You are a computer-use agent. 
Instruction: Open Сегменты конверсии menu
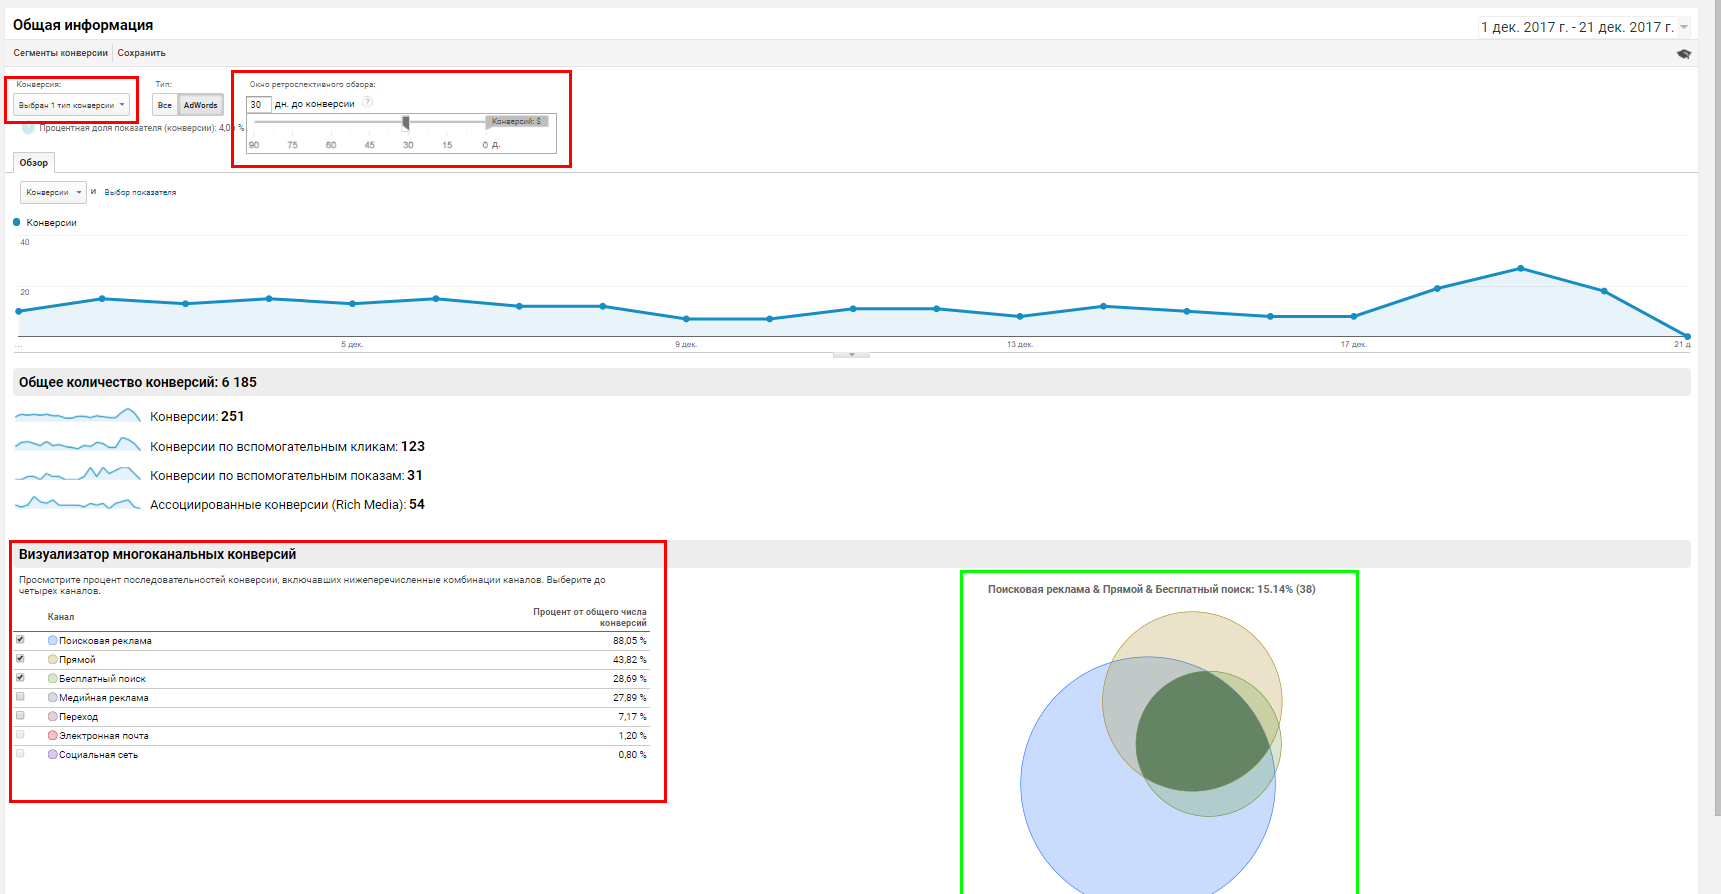tap(61, 53)
